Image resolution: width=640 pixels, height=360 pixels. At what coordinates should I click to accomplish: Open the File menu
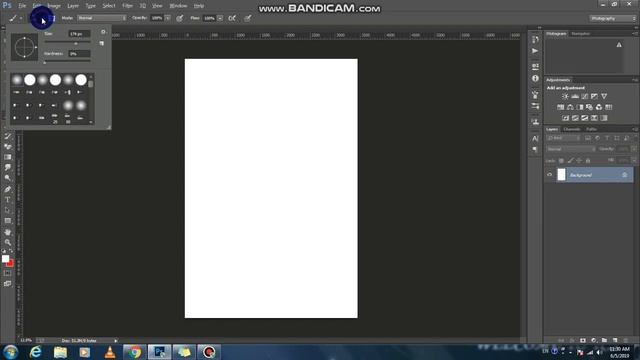[x=22, y=6]
